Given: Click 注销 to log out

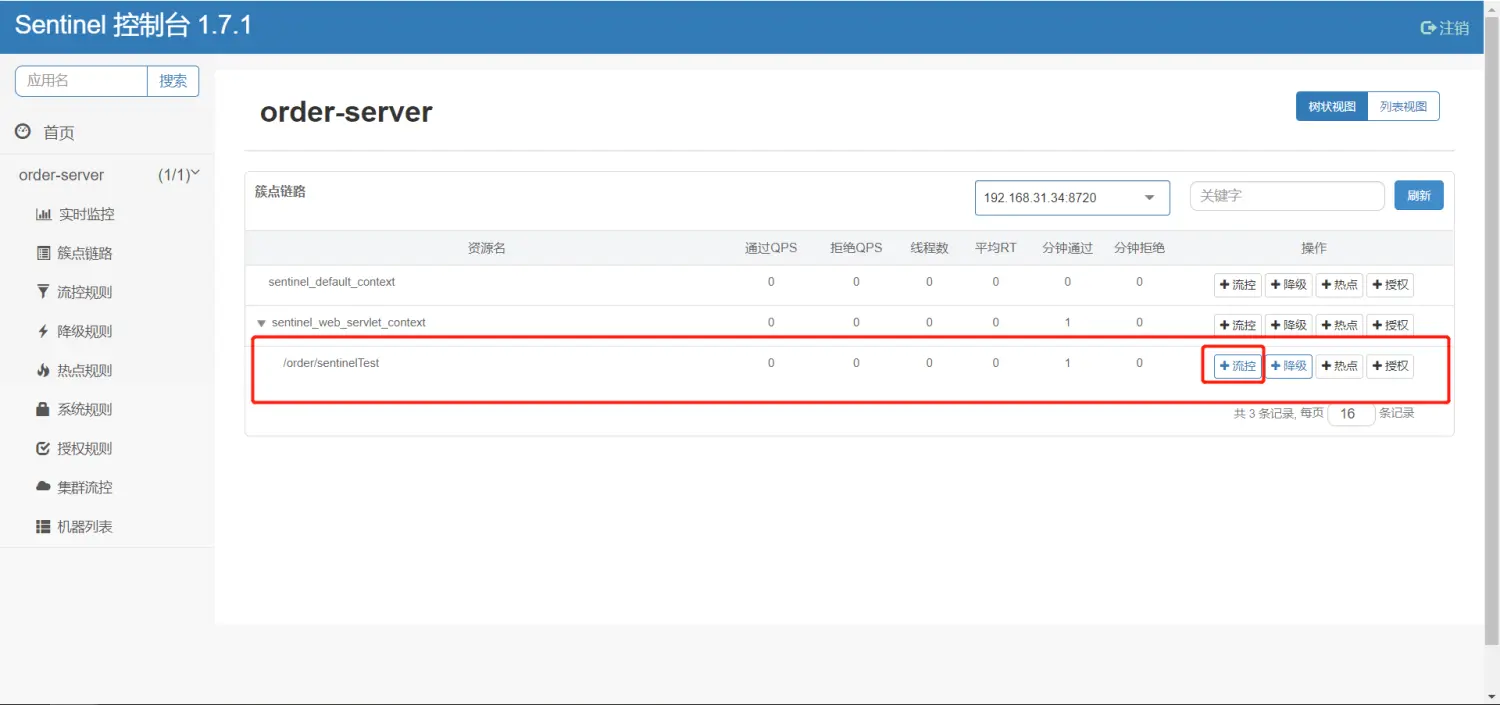Looking at the screenshot, I should 1445,28.
